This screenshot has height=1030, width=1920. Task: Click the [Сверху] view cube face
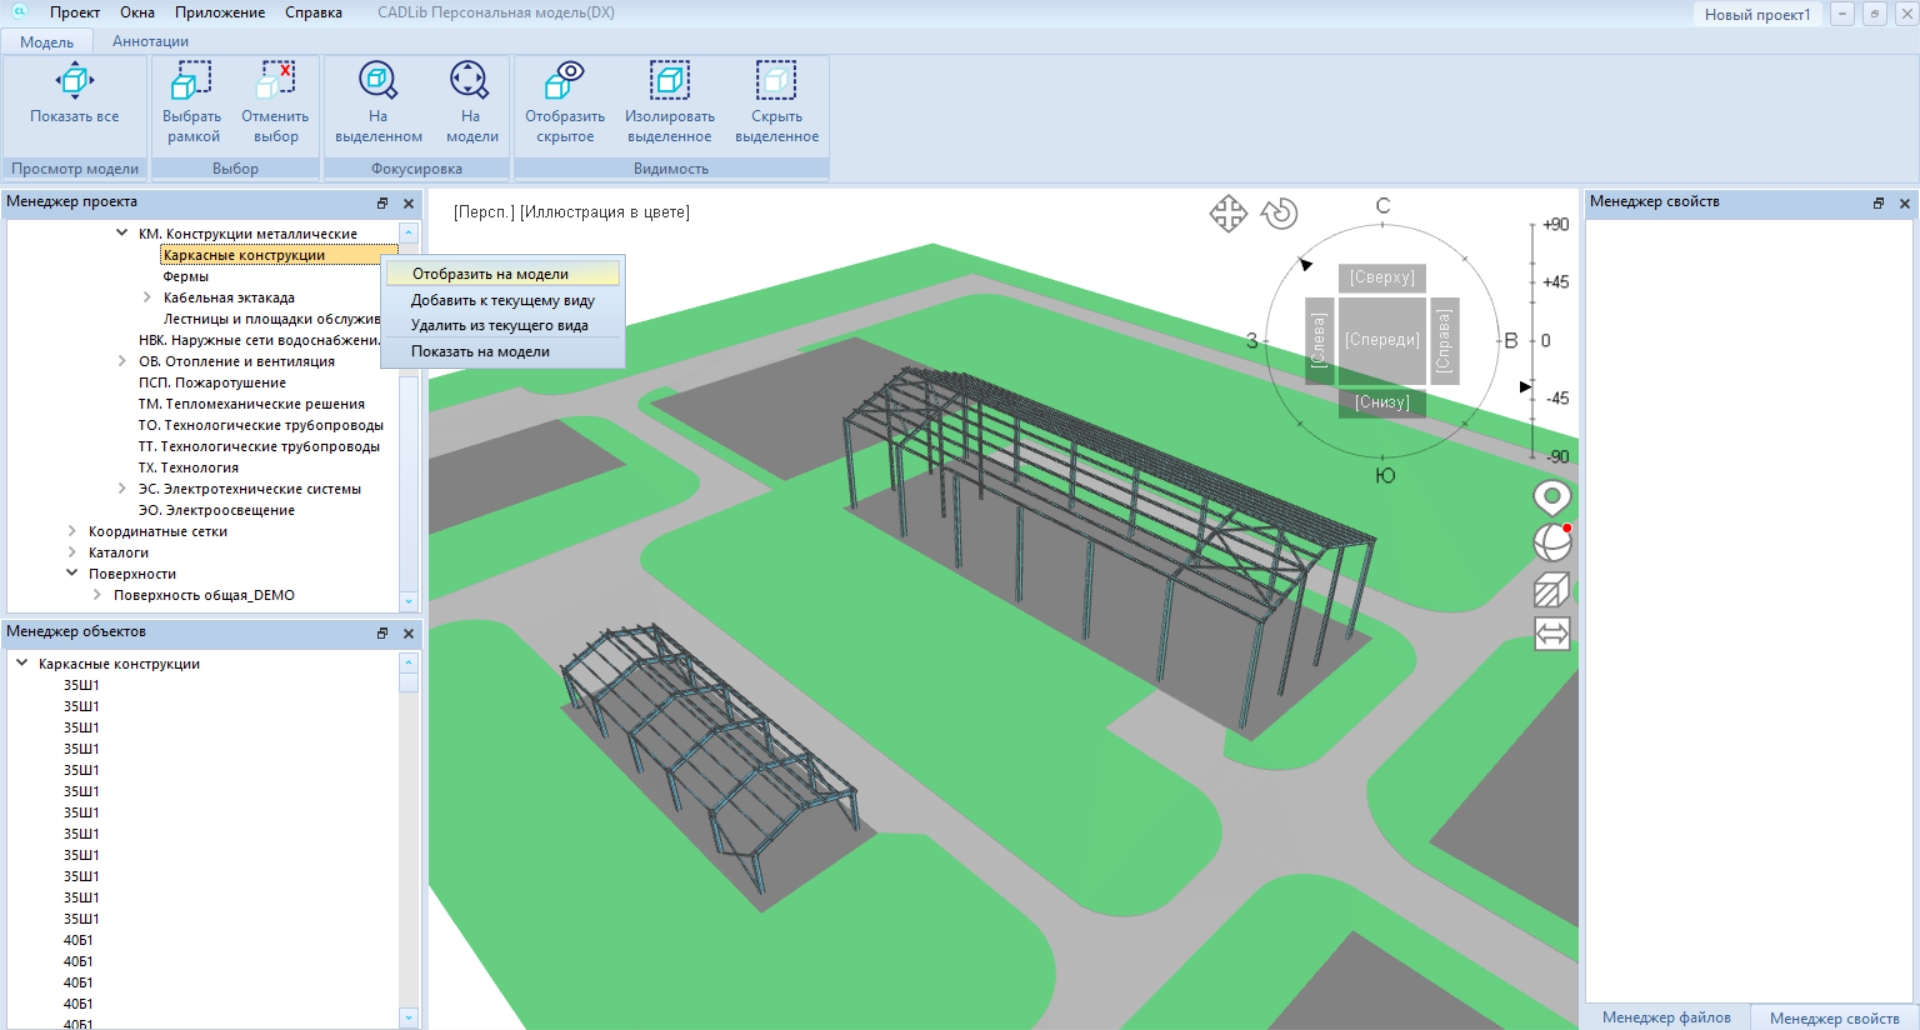[1382, 277]
